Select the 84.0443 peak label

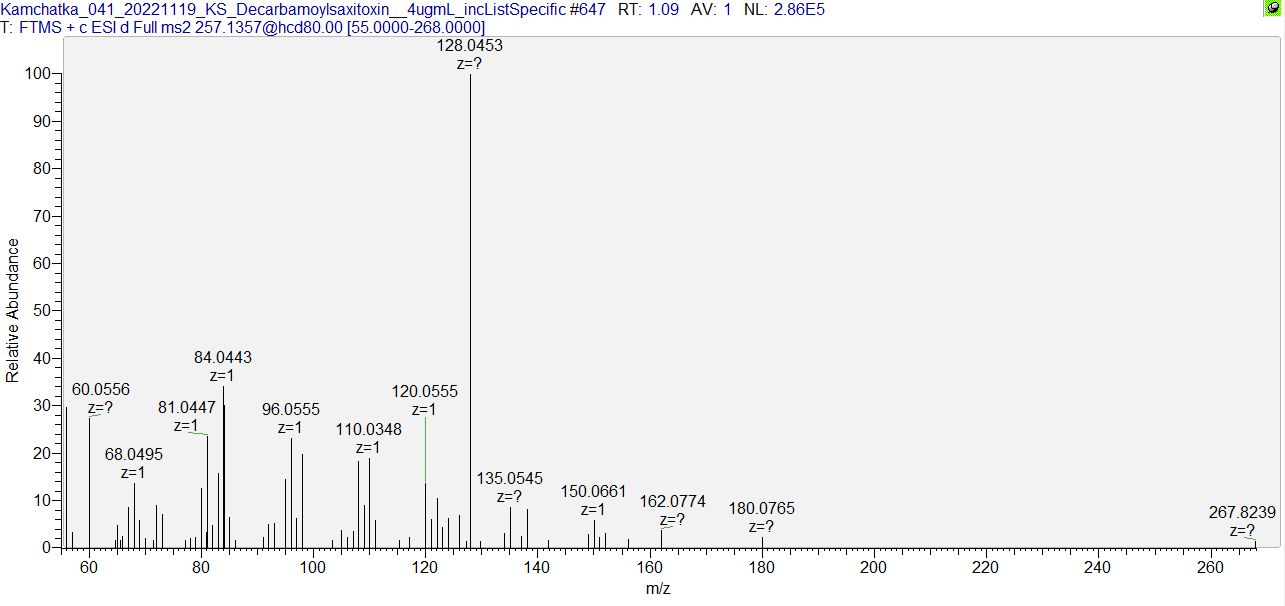click(222, 357)
